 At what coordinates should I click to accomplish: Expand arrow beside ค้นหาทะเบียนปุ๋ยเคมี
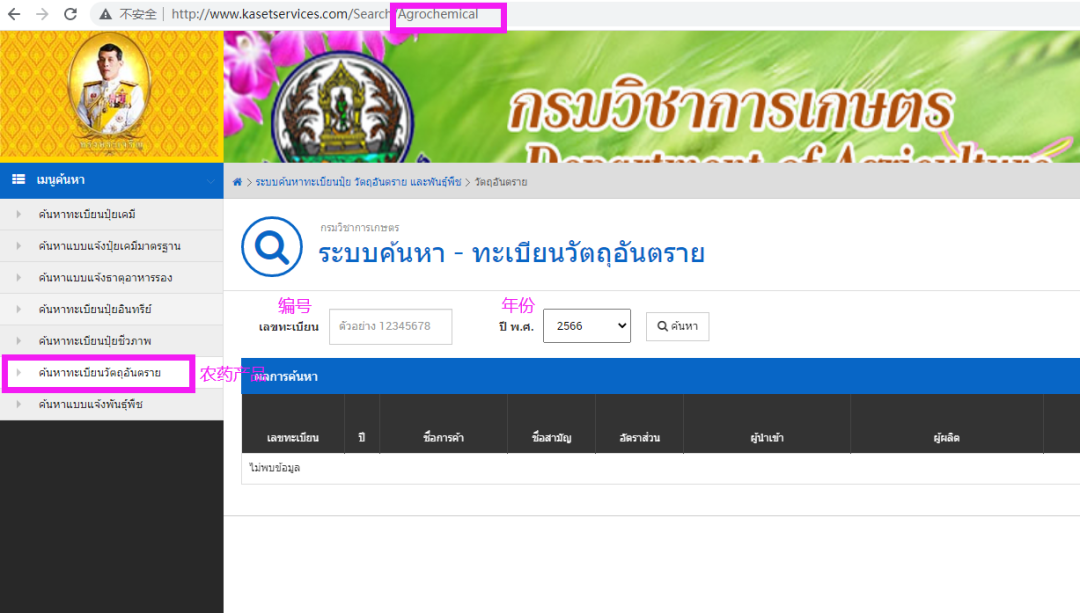point(17,214)
